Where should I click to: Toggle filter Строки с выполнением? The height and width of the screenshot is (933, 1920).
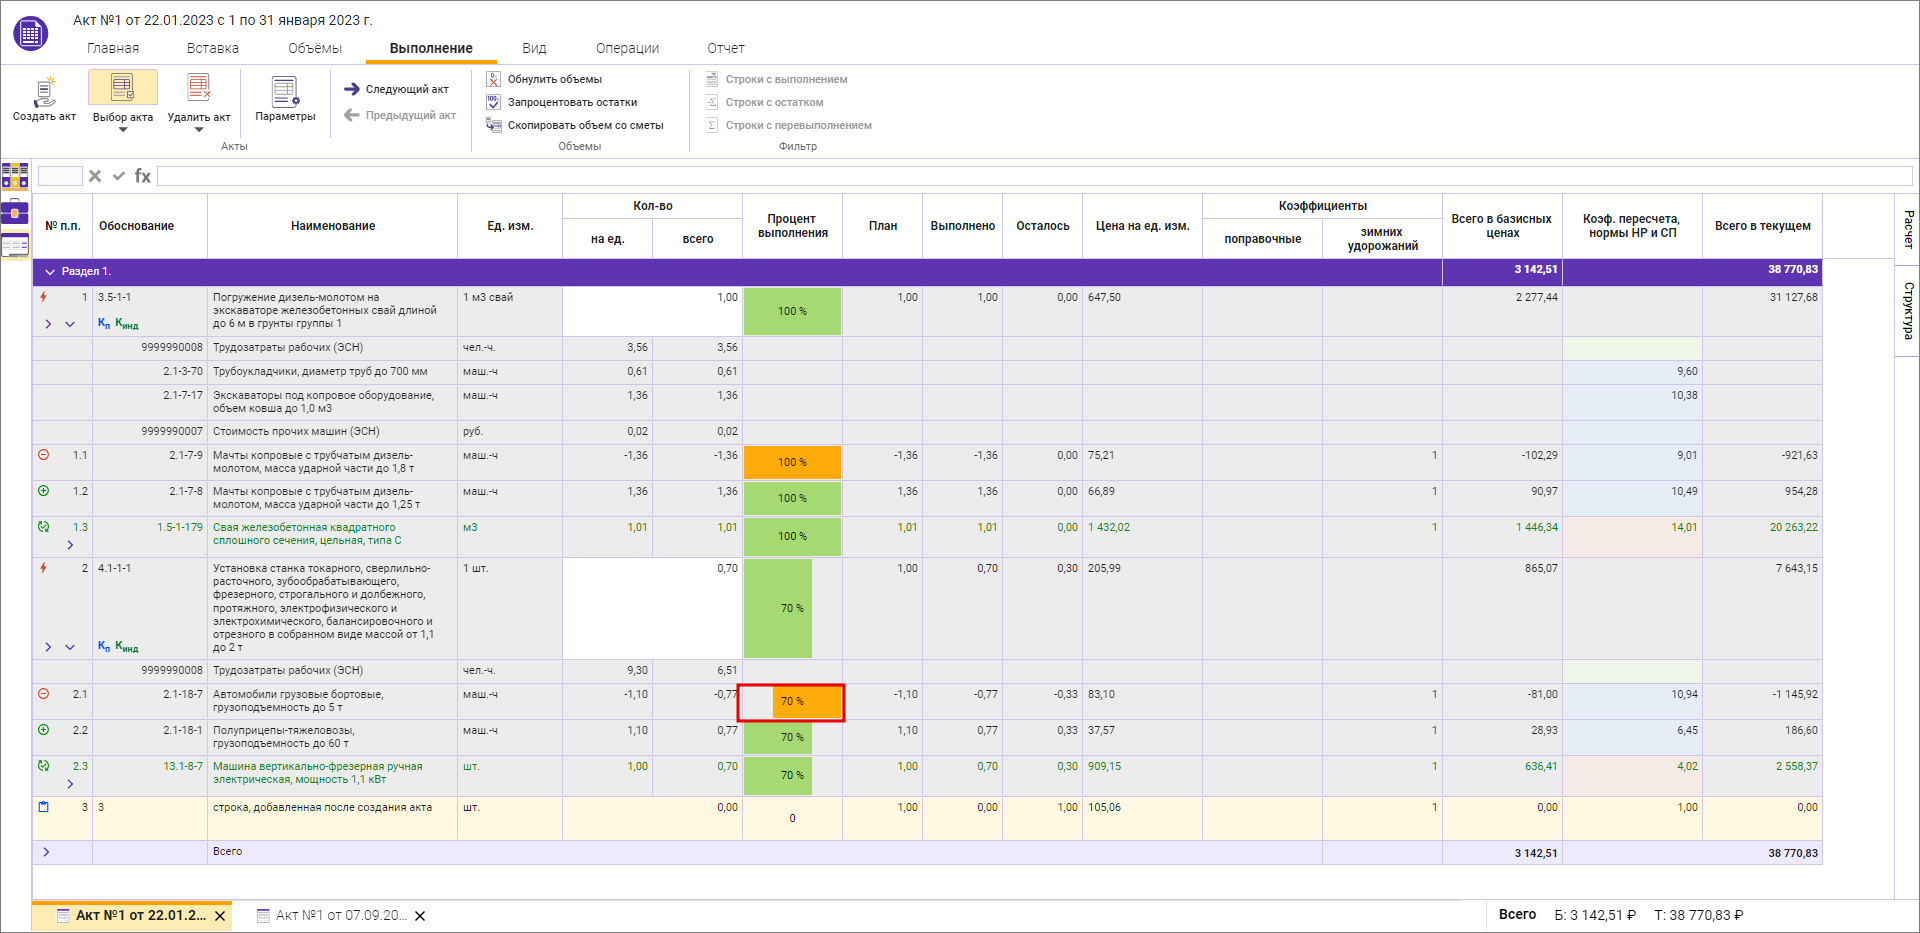pyautogui.click(x=785, y=79)
